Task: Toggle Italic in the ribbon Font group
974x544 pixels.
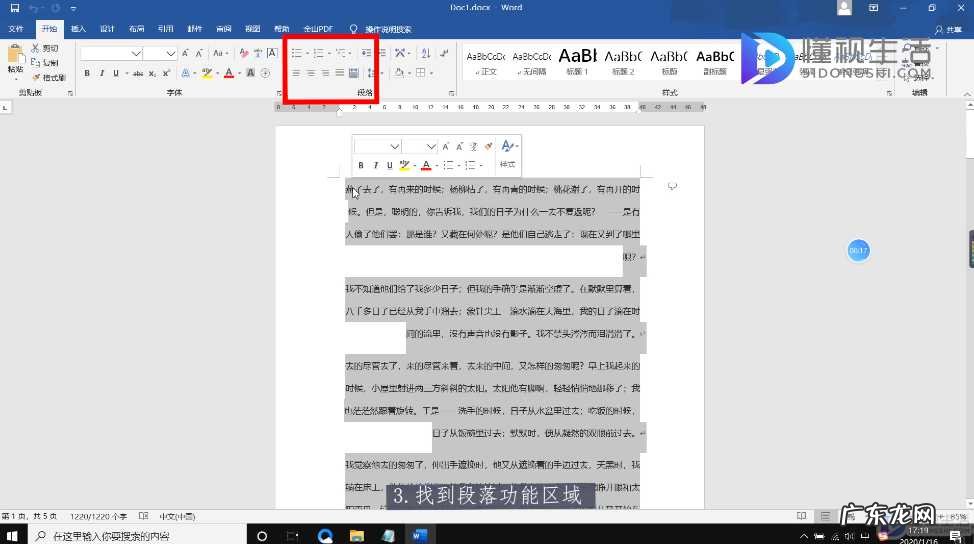Action: tap(101, 73)
